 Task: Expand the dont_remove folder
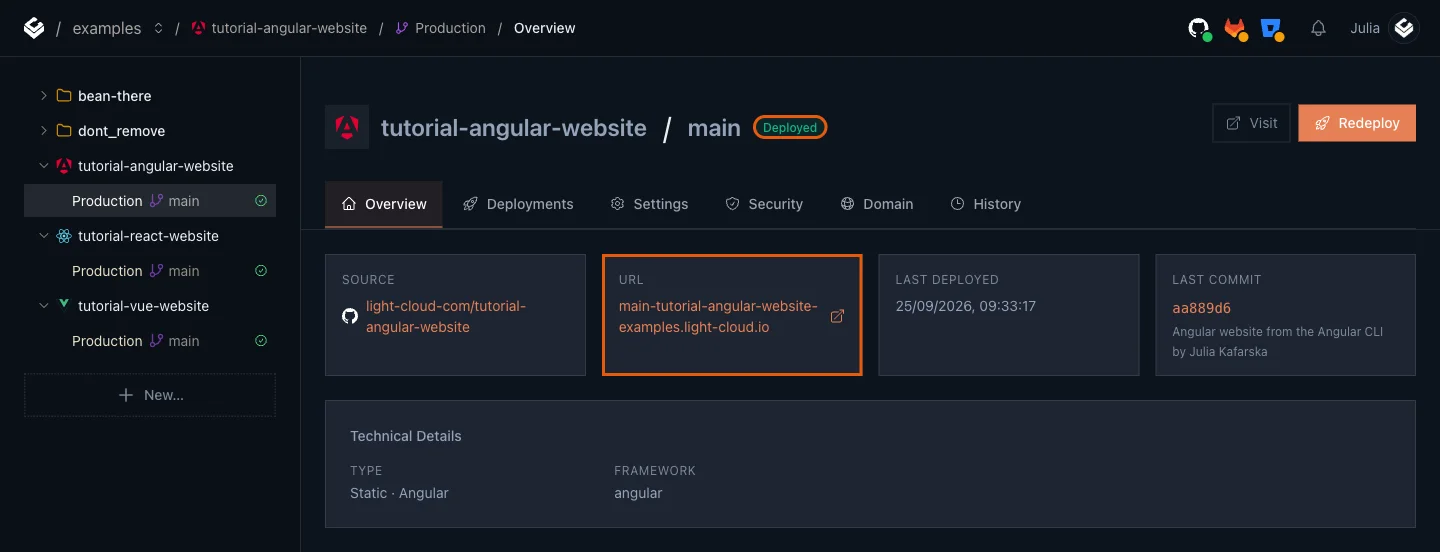[x=43, y=131]
